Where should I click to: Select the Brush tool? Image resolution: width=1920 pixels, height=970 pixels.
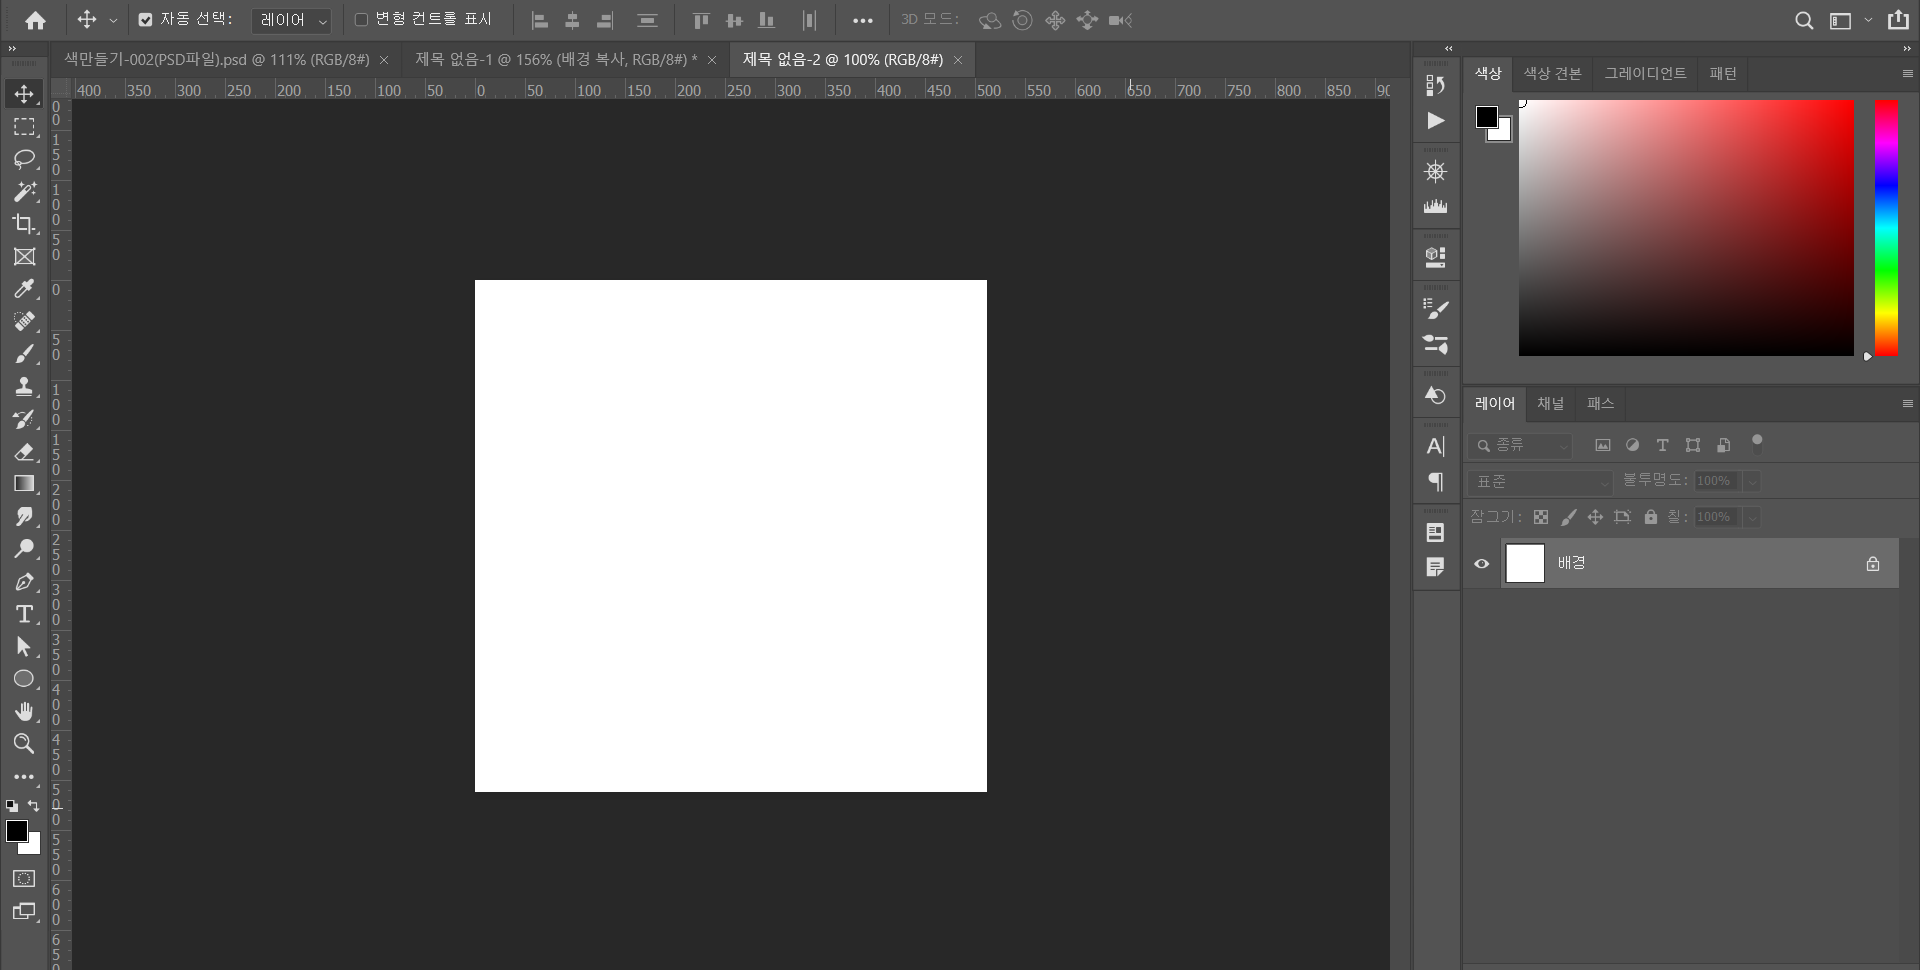24,354
